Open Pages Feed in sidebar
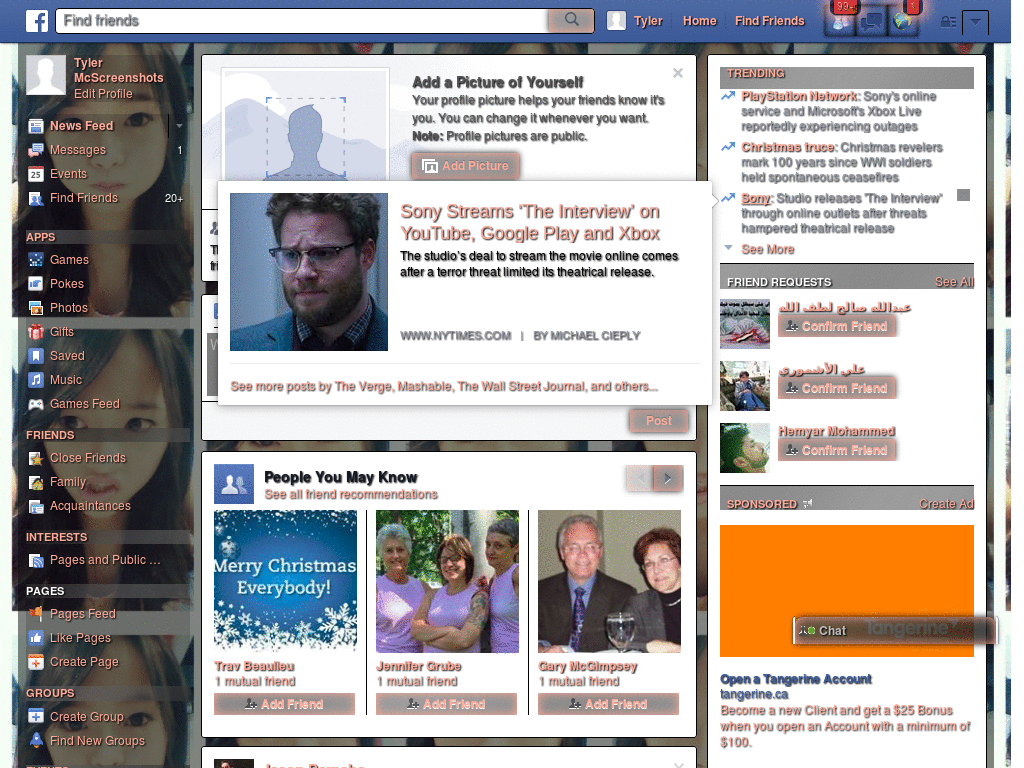 click(82, 615)
